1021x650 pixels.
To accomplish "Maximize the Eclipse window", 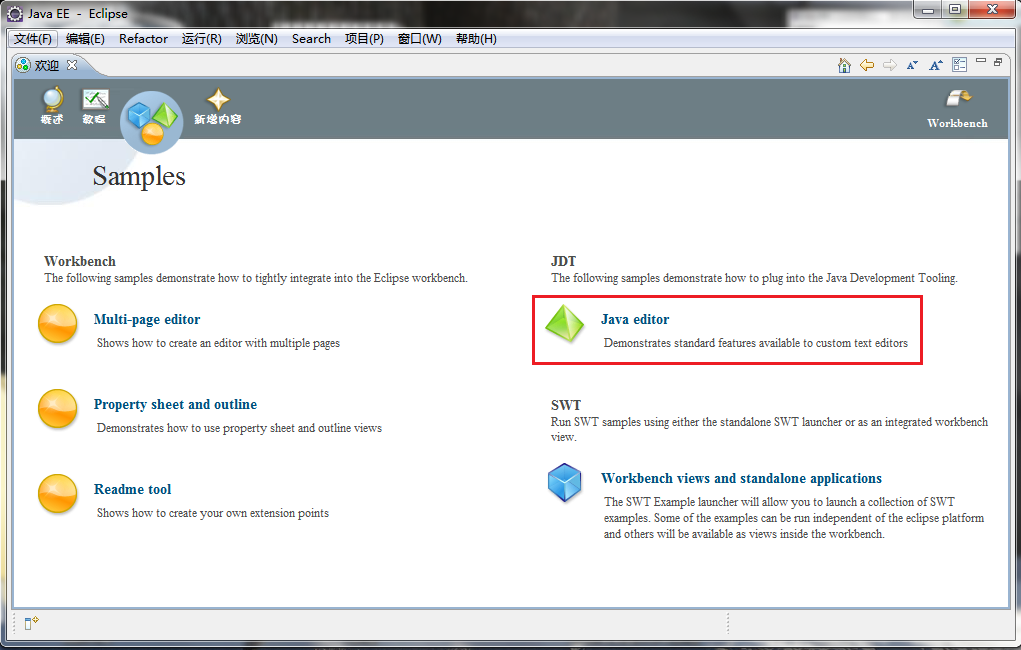I will pyautogui.click(x=955, y=10).
